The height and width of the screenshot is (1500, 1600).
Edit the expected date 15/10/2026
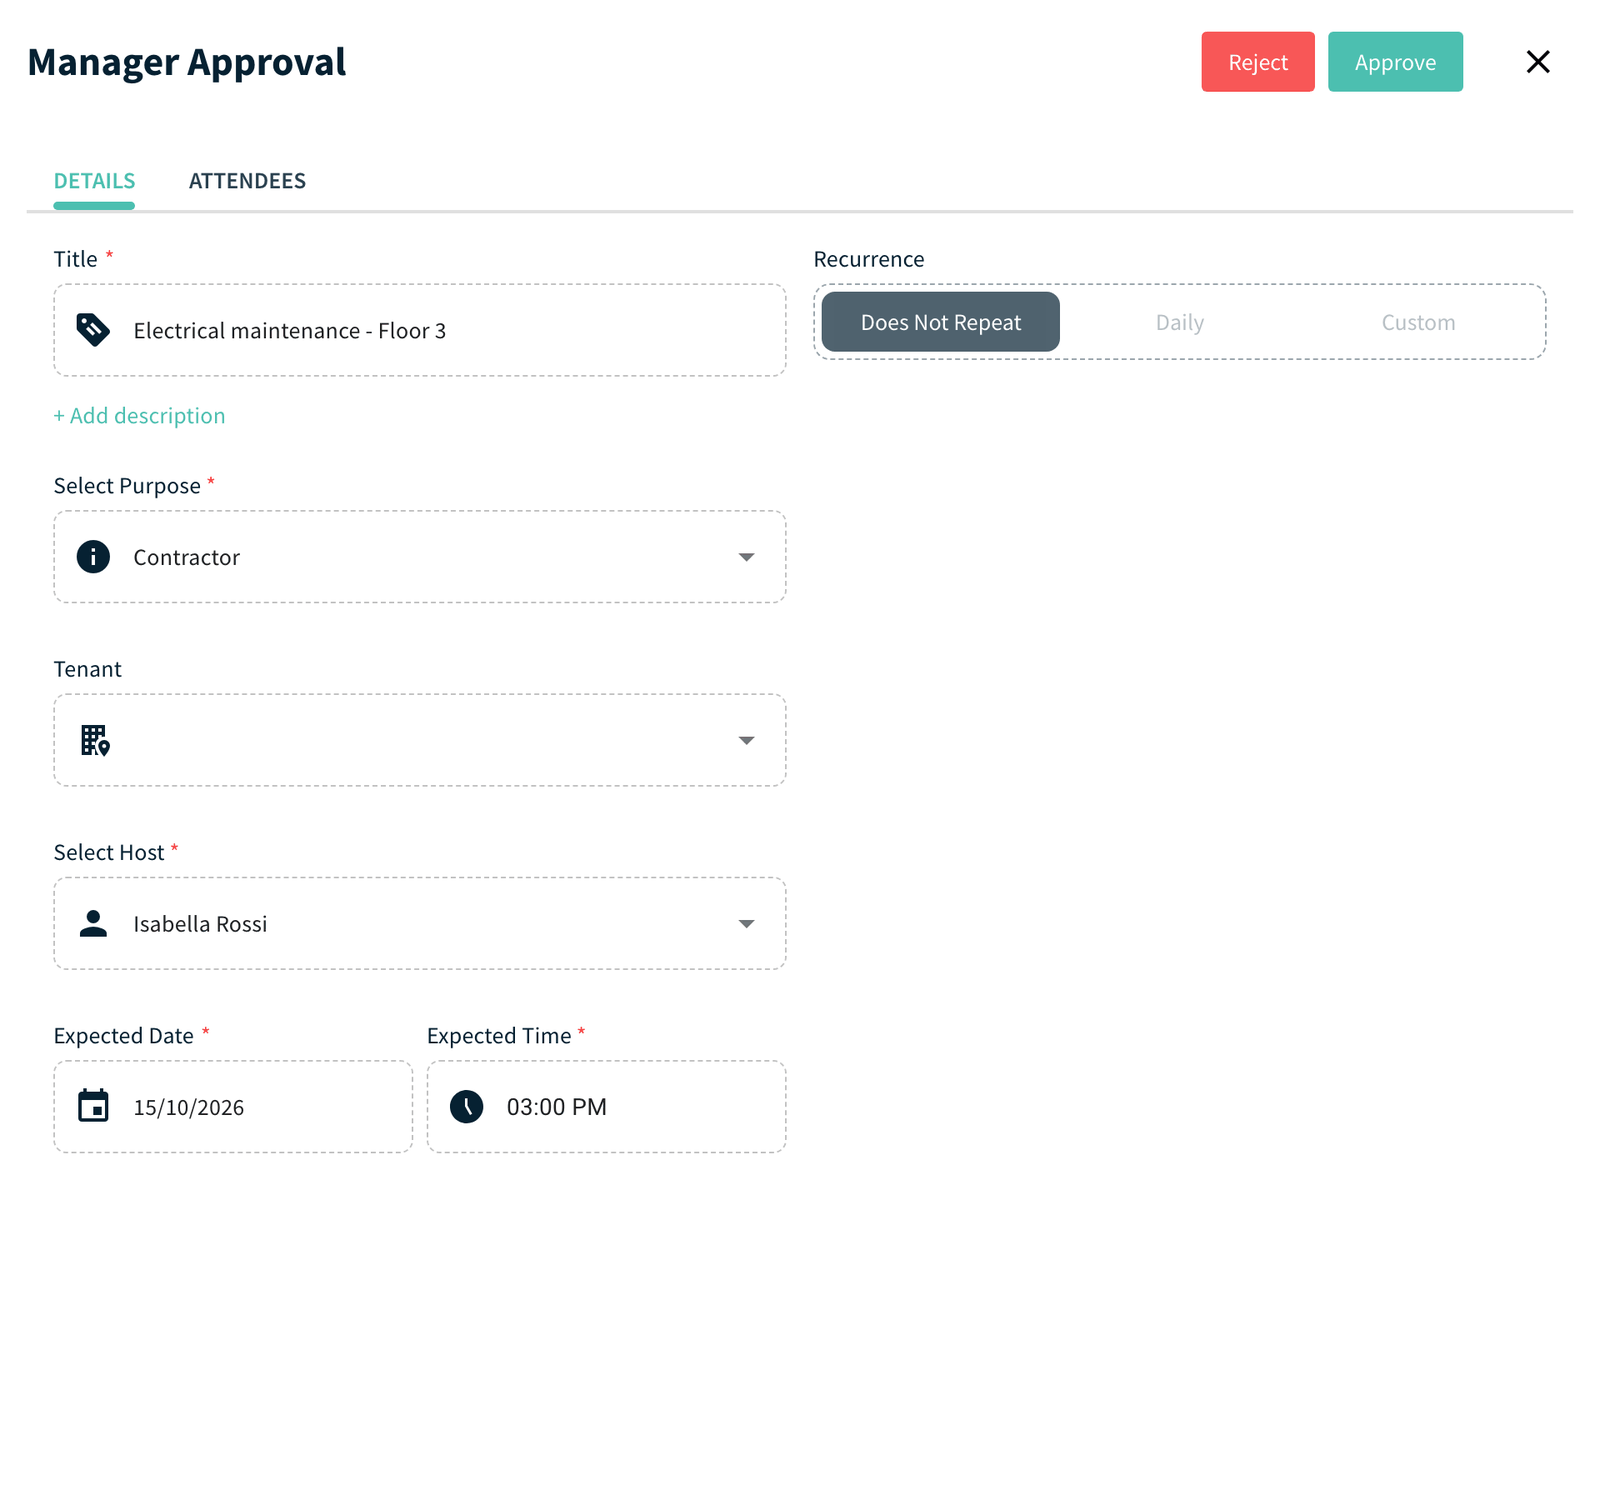tap(189, 1107)
